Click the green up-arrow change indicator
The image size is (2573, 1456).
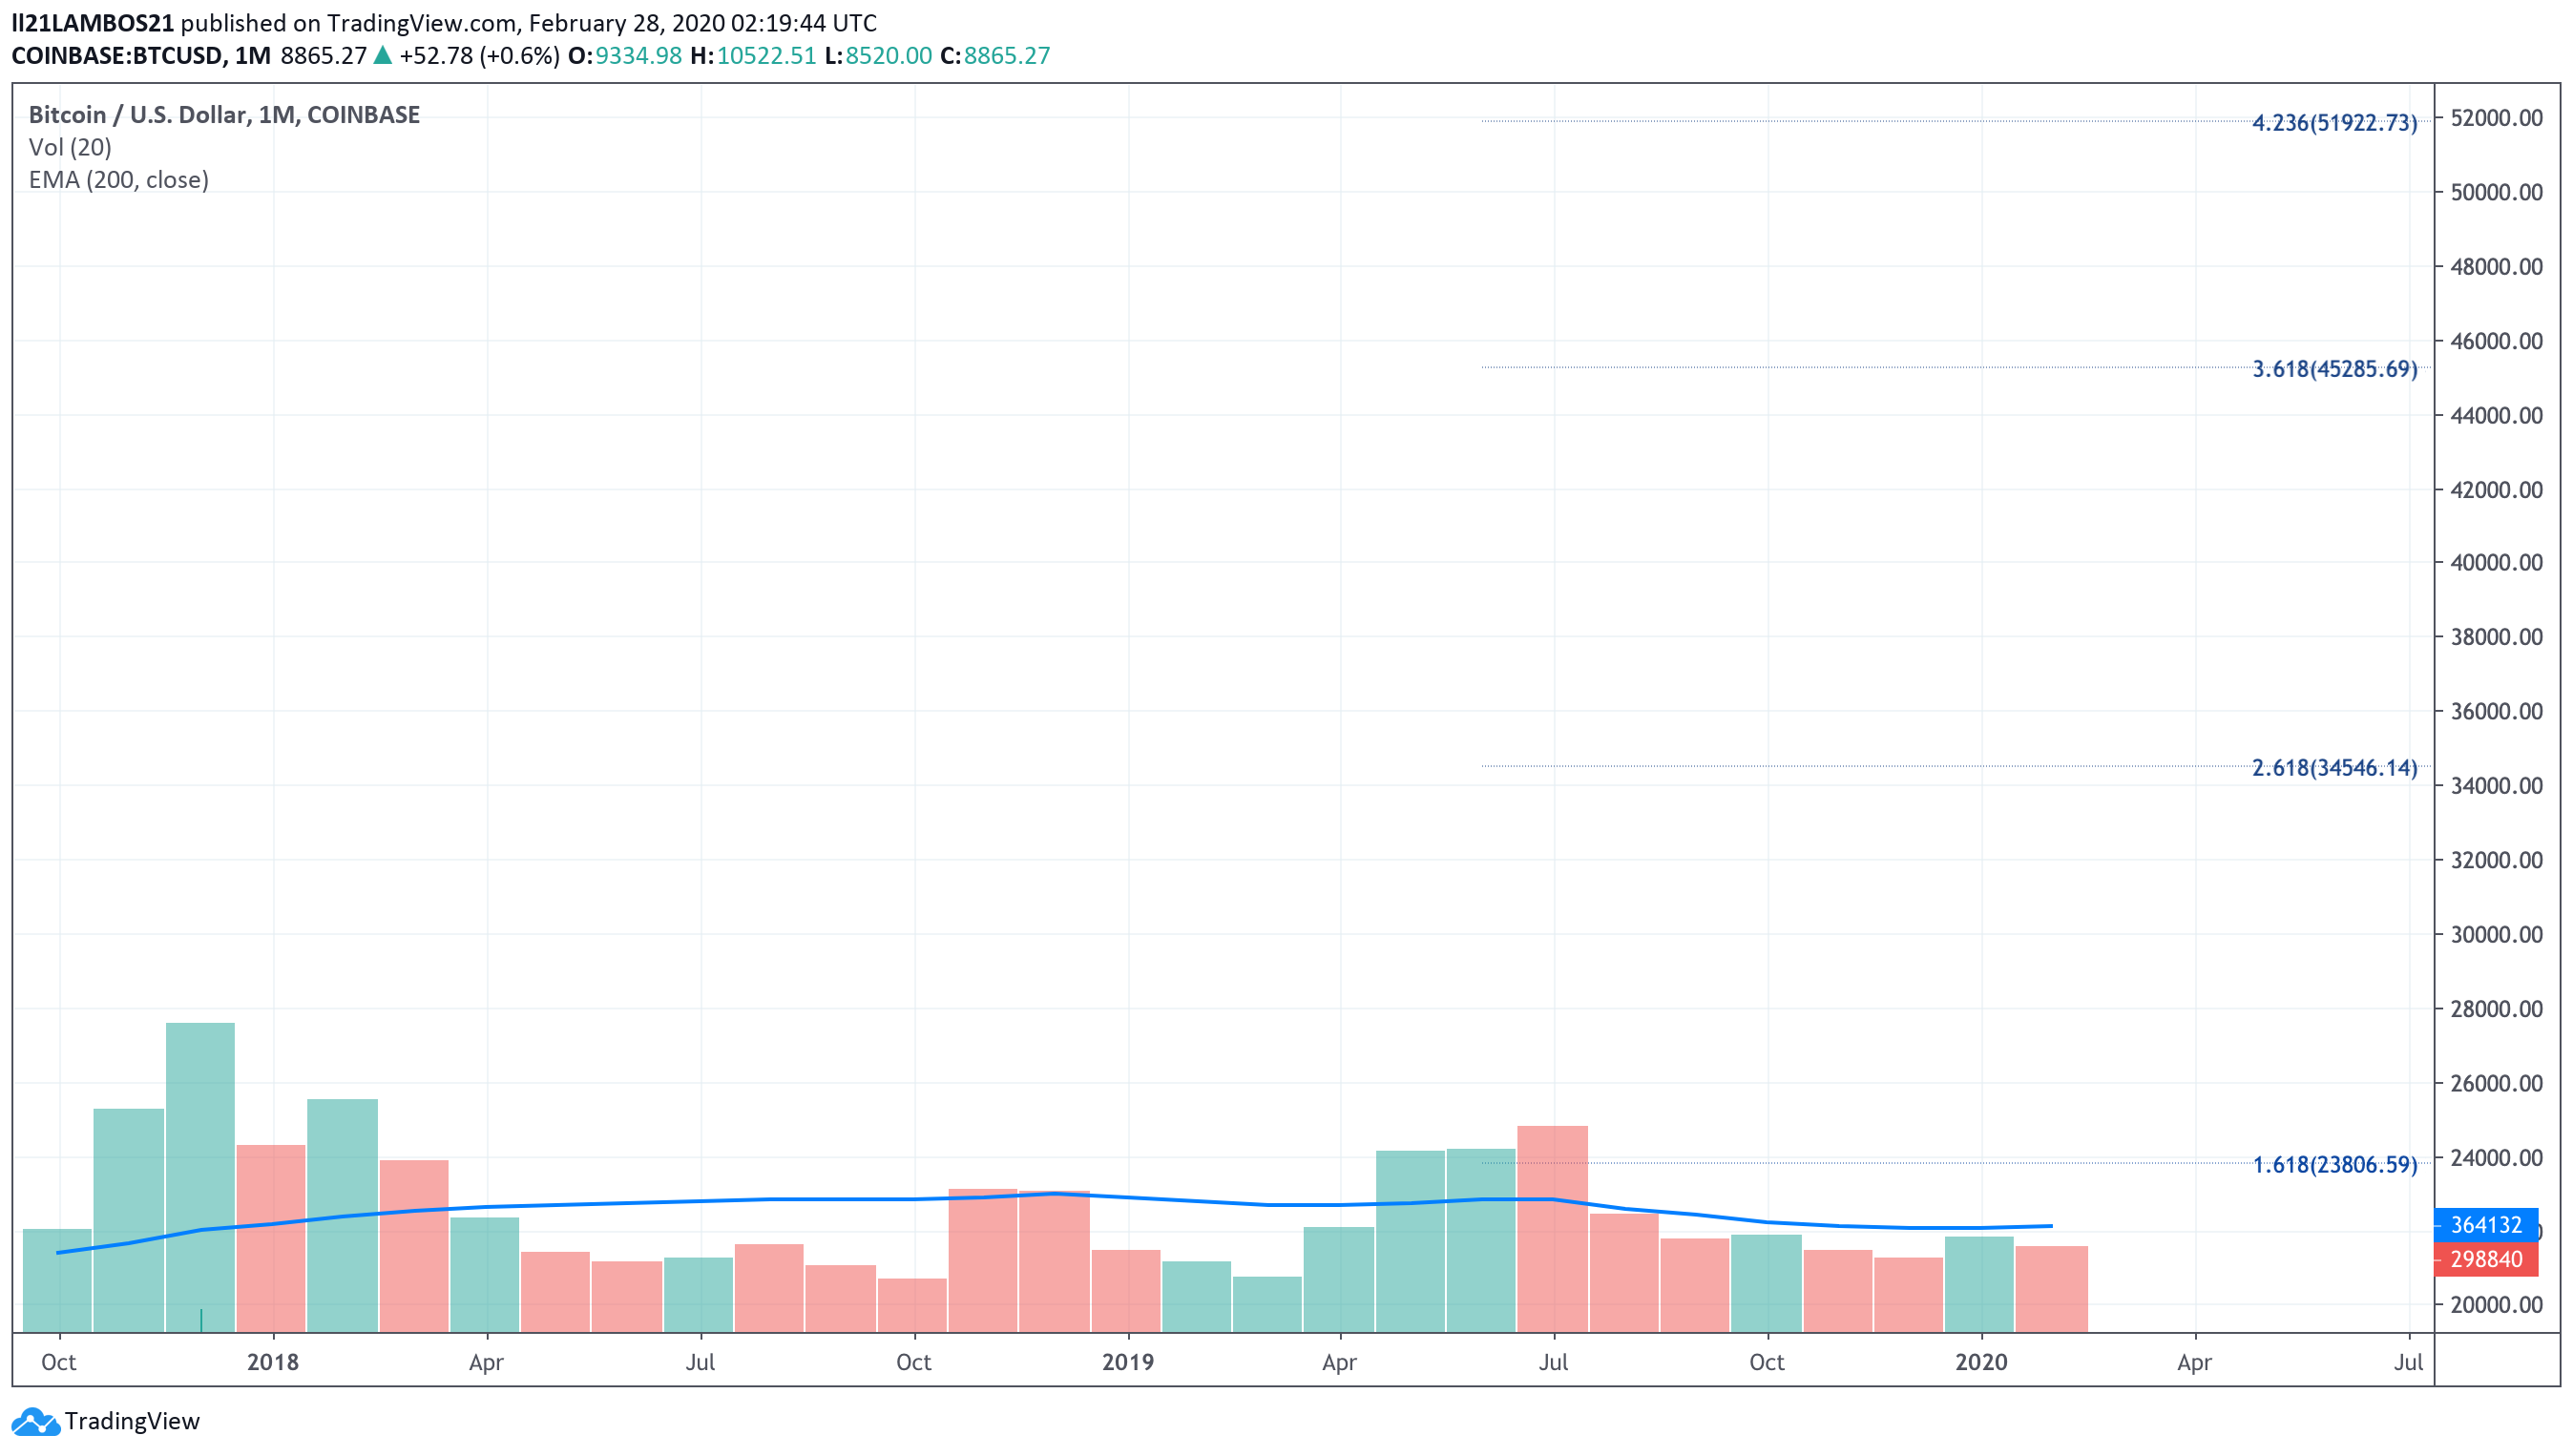tap(382, 54)
